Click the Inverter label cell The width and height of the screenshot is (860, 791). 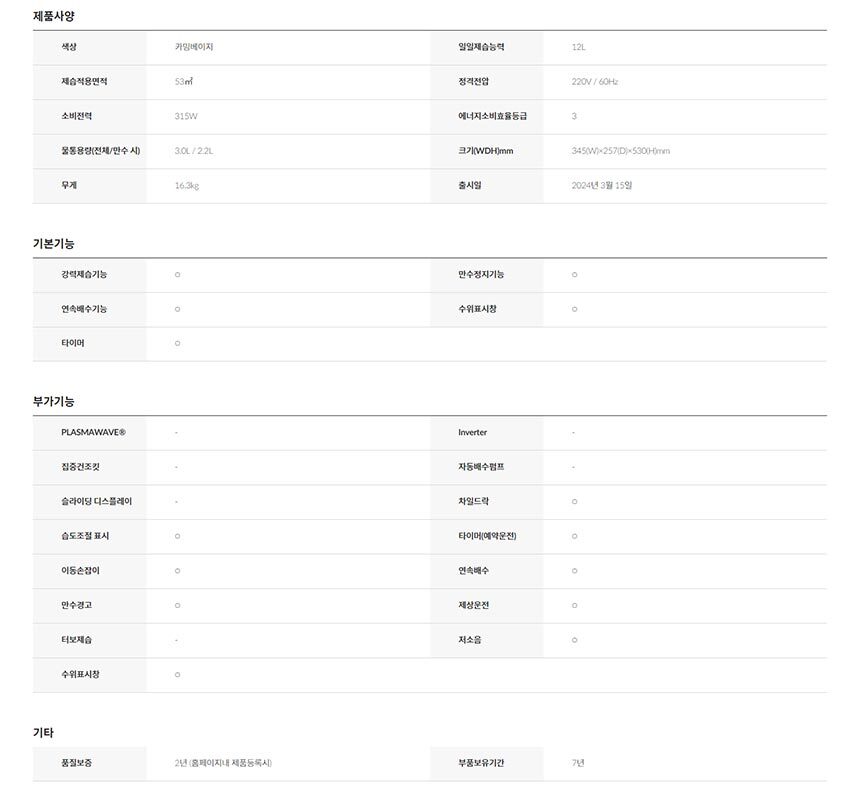coord(473,432)
